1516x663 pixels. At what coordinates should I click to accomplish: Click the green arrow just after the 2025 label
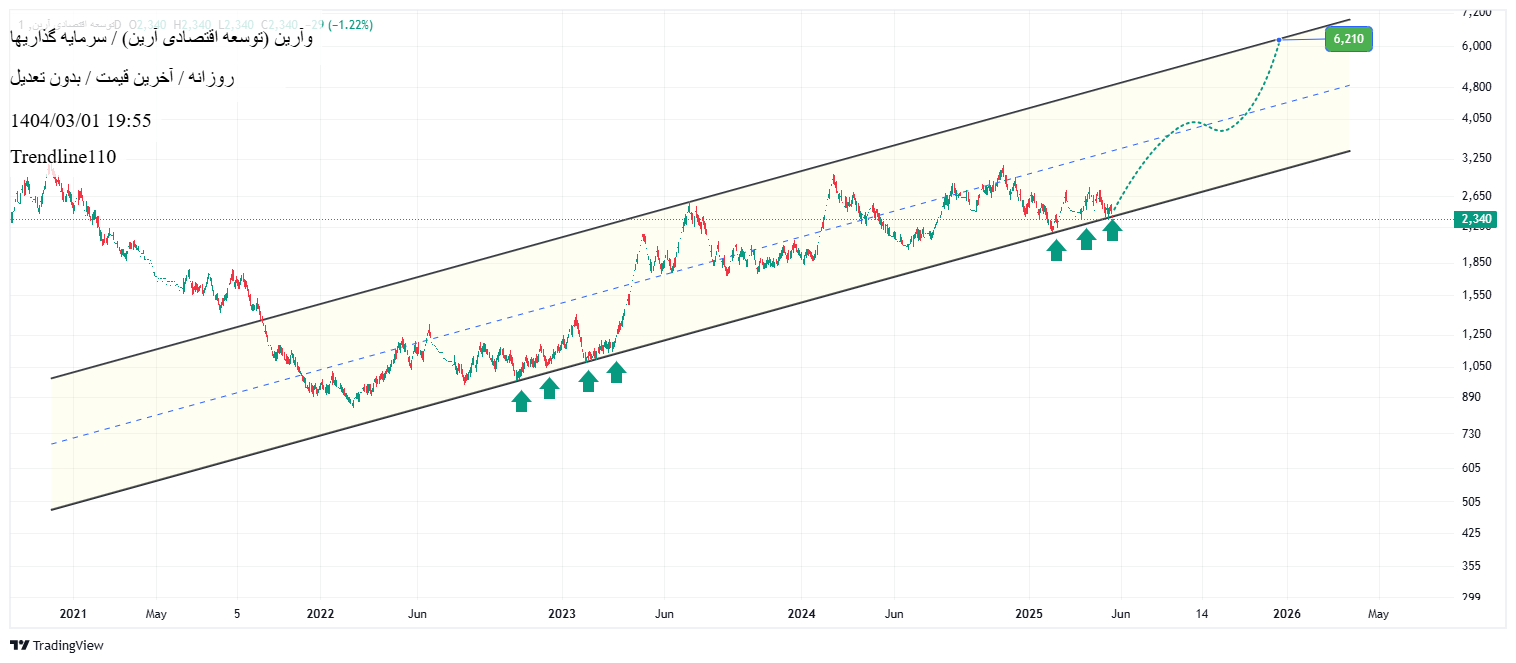point(1056,250)
